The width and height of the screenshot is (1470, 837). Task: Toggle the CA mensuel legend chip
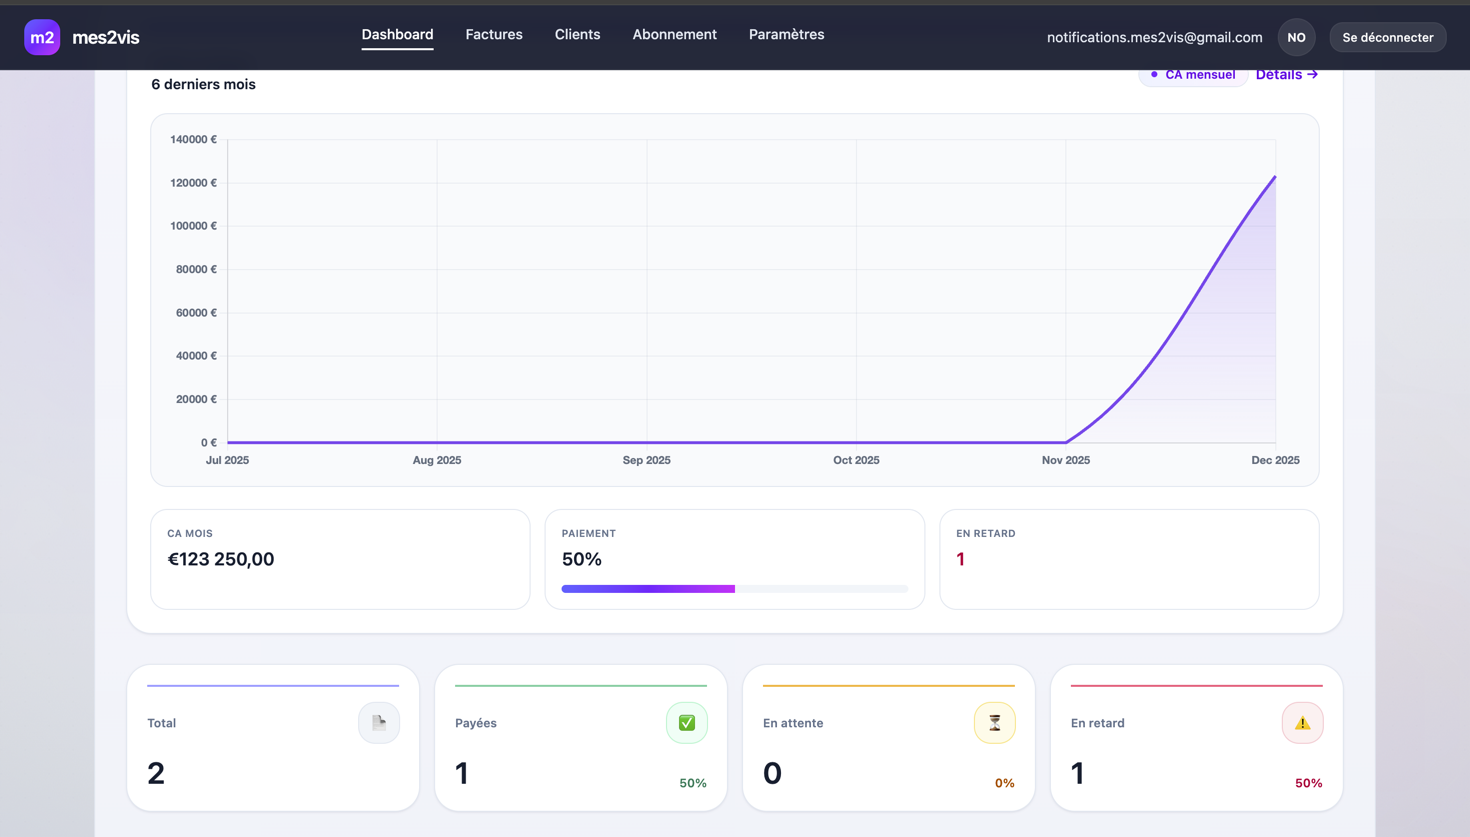coord(1193,75)
